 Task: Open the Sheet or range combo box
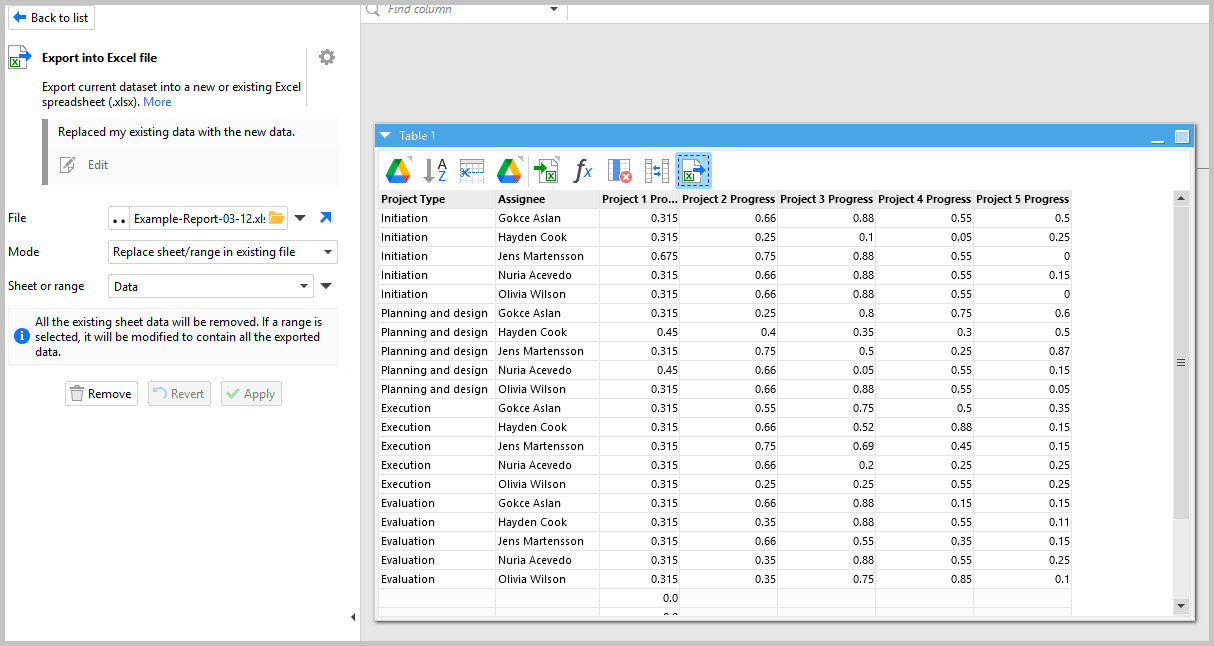[211, 286]
